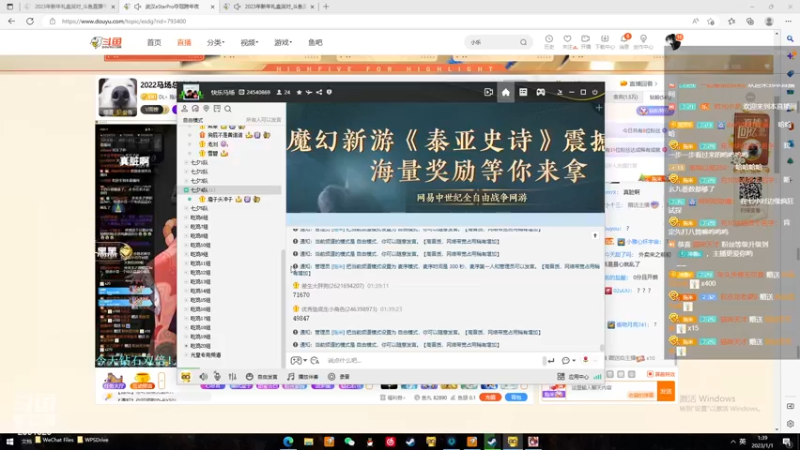Open Douyu 历史 history icon
The width and height of the screenshot is (800, 450).
click(x=549, y=42)
